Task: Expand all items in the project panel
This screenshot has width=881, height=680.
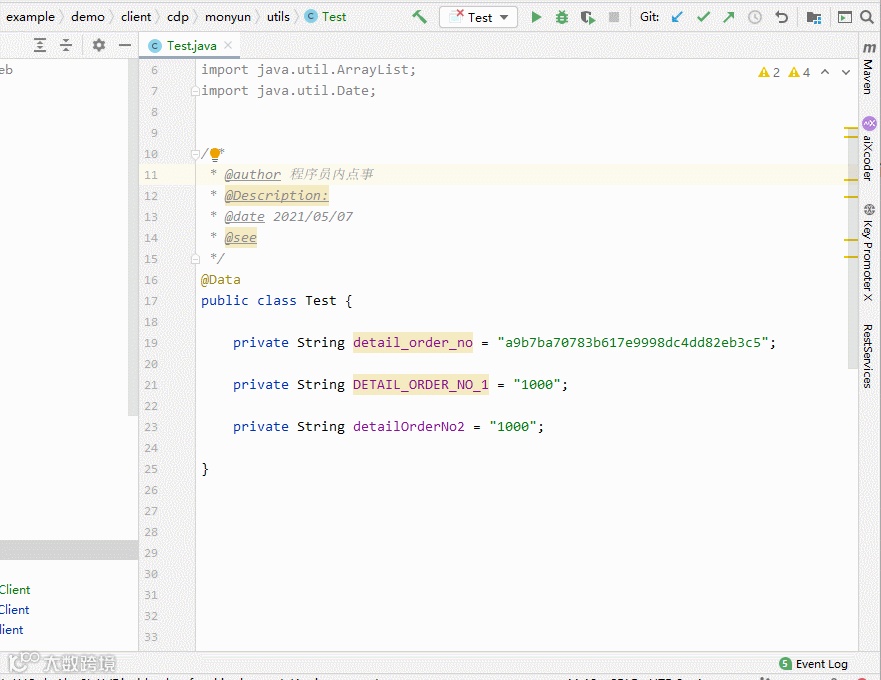Action: [x=40, y=45]
